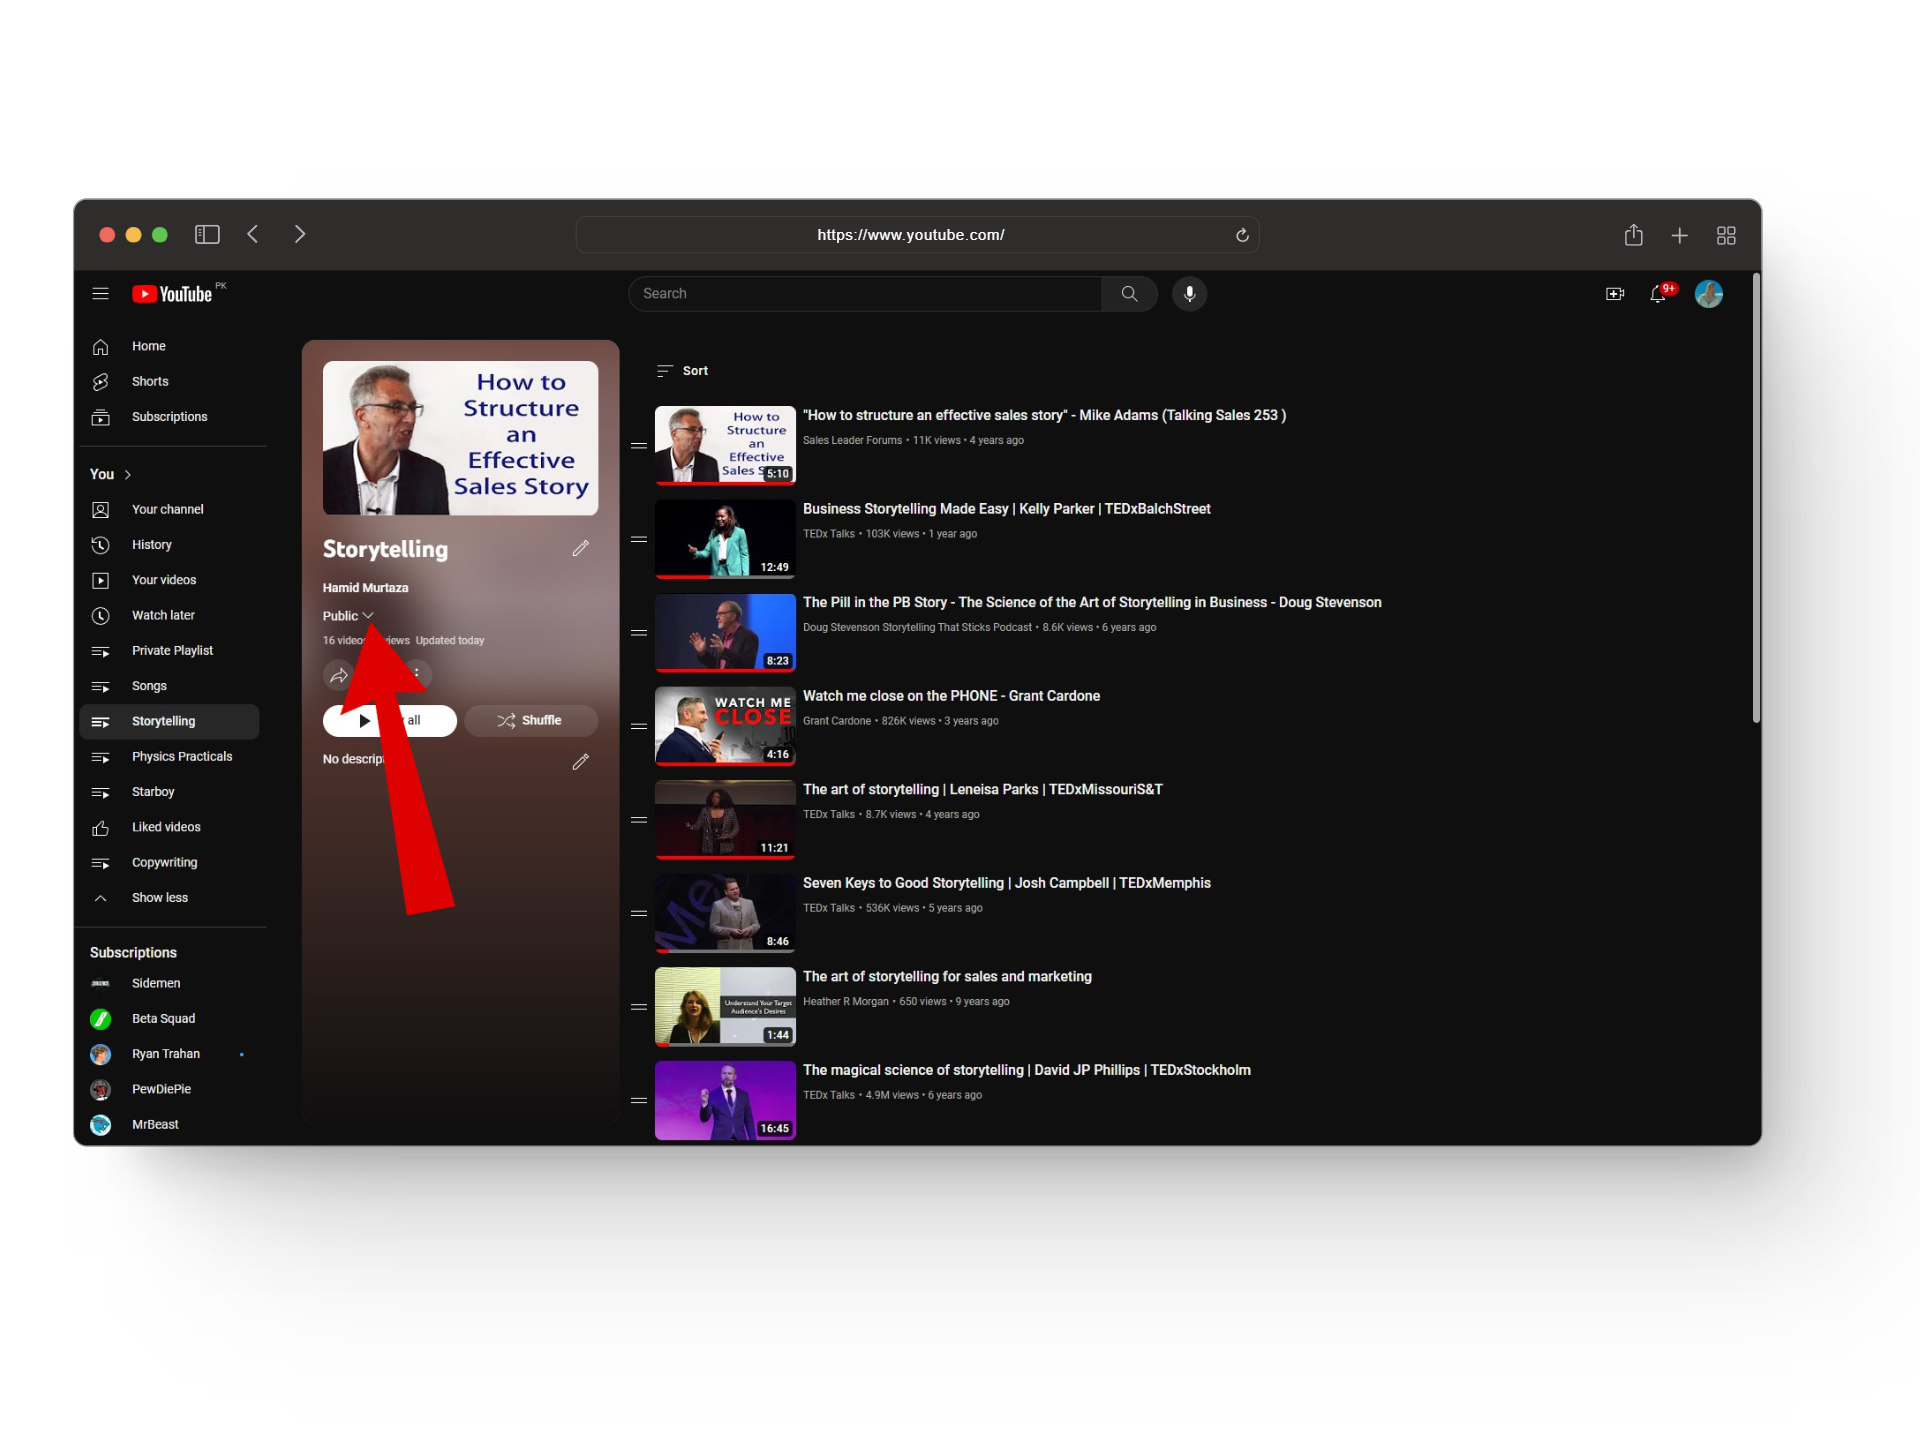
Task: Open the Physics Practicals playlist
Action: [182, 757]
